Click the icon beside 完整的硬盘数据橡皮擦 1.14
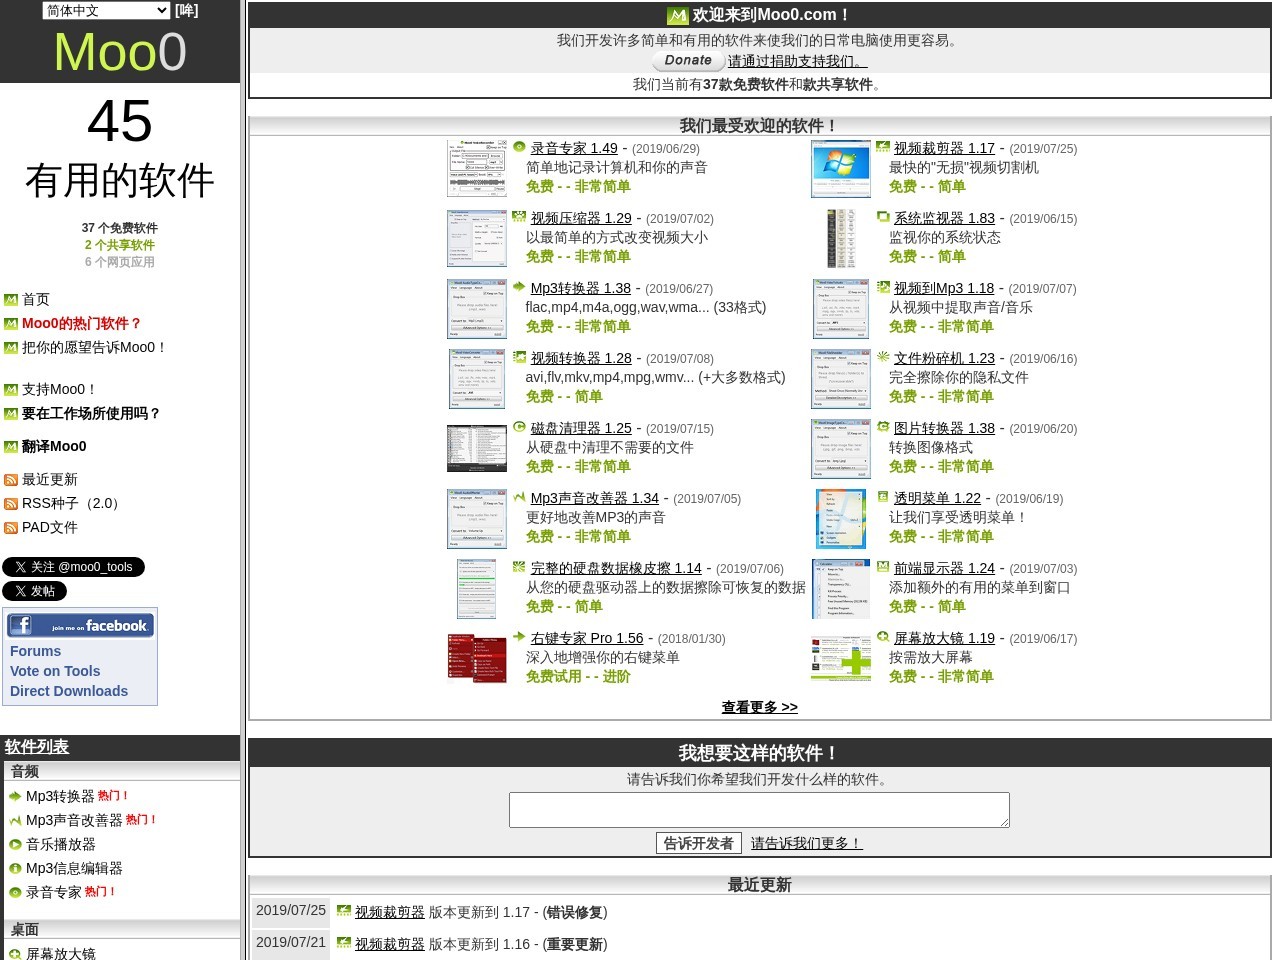This screenshot has width=1280, height=960. click(x=519, y=567)
